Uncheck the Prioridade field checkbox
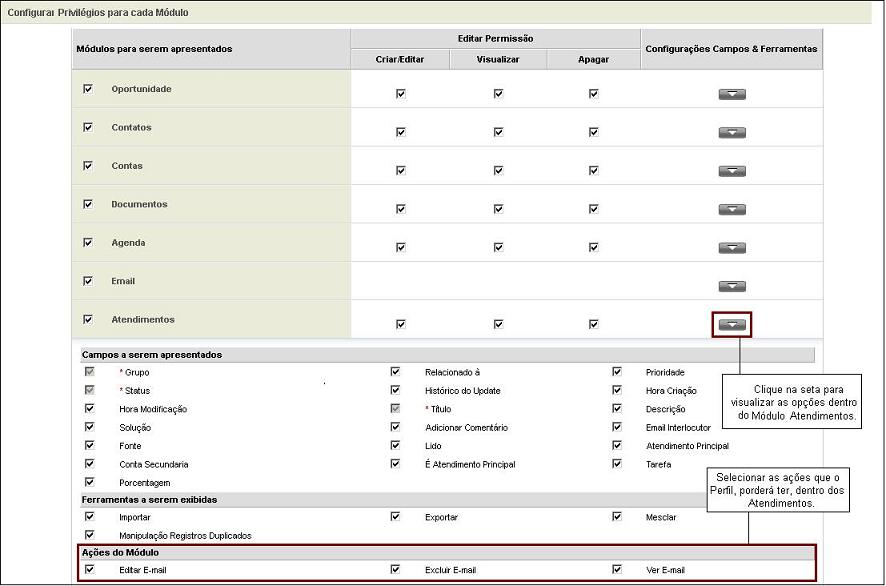This screenshot has height=586, width=886. tap(617, 372)
